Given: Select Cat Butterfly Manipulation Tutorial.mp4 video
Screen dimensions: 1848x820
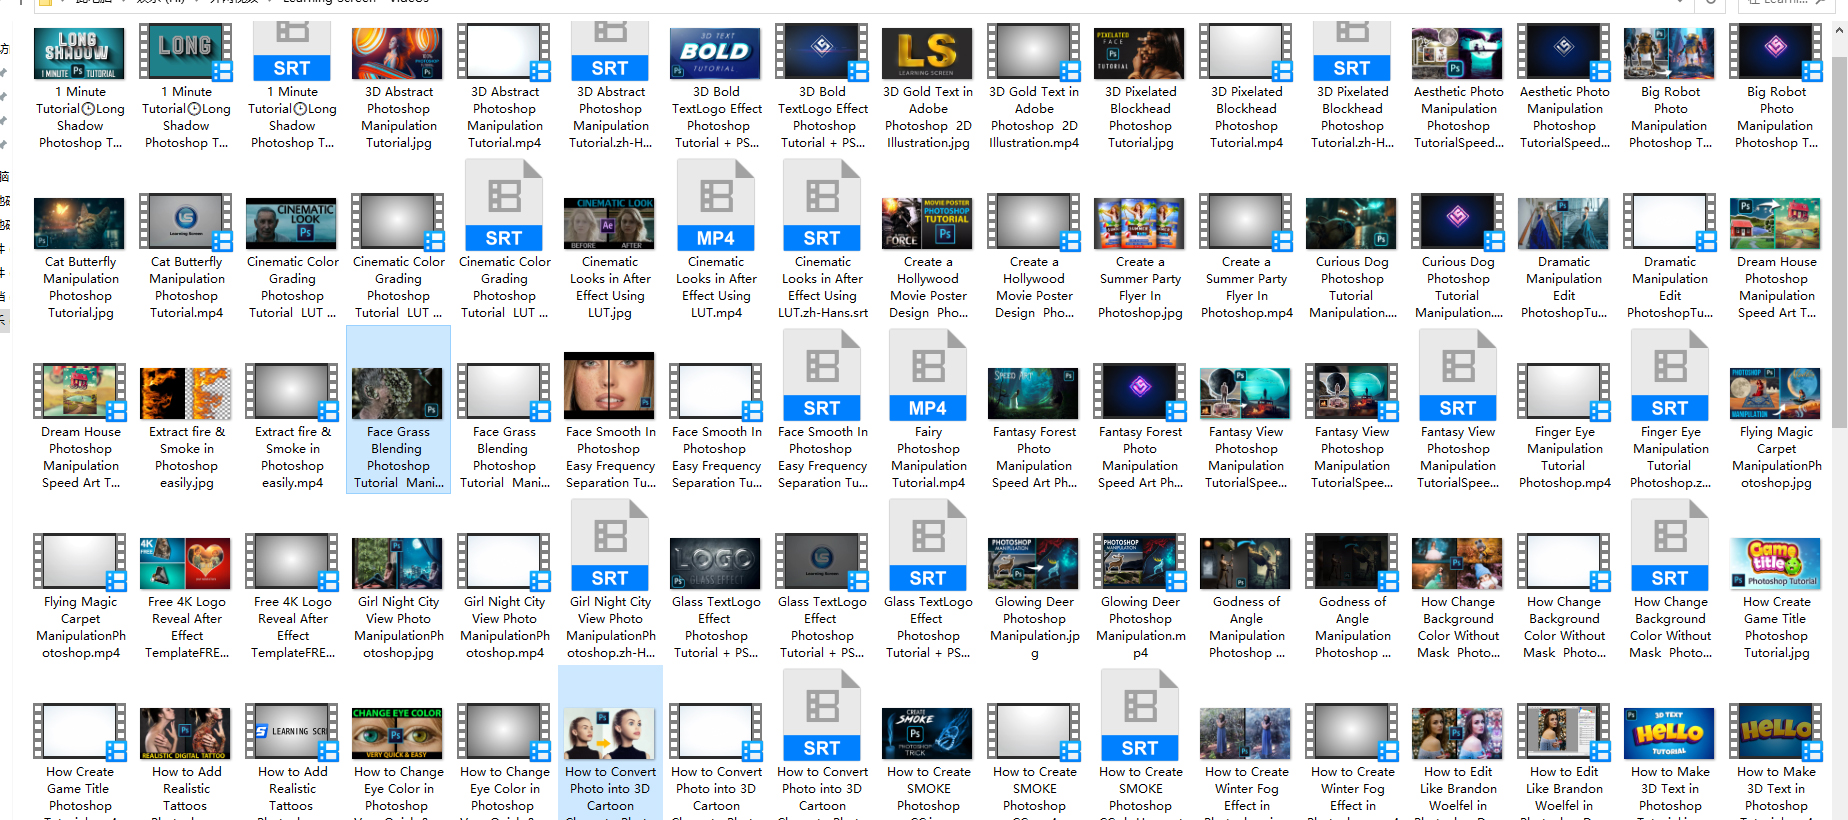Looking at the screenshot, I should coord(186,223).
